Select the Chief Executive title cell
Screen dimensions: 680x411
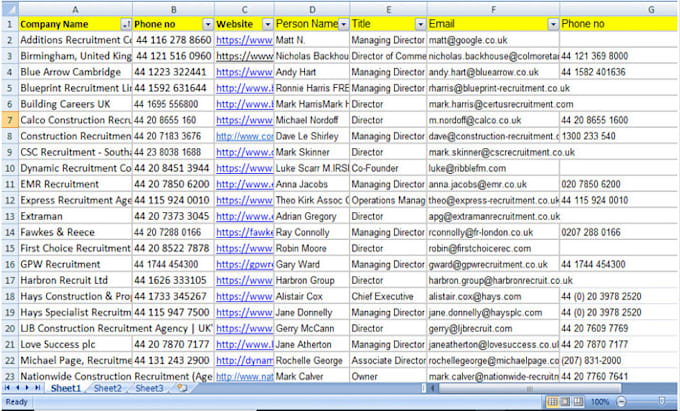coord(388,297)
